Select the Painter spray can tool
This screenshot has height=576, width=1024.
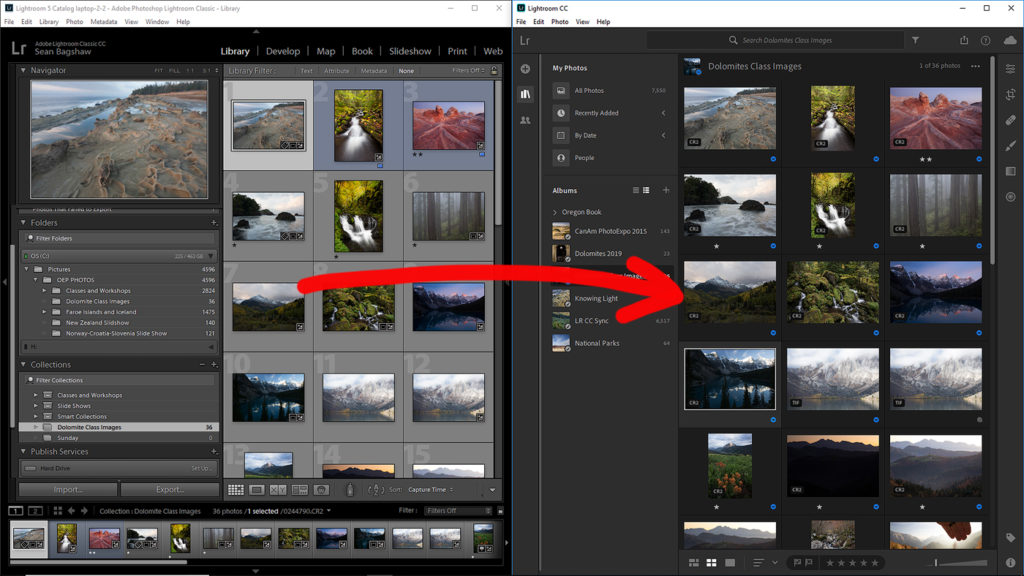[349, 490]
